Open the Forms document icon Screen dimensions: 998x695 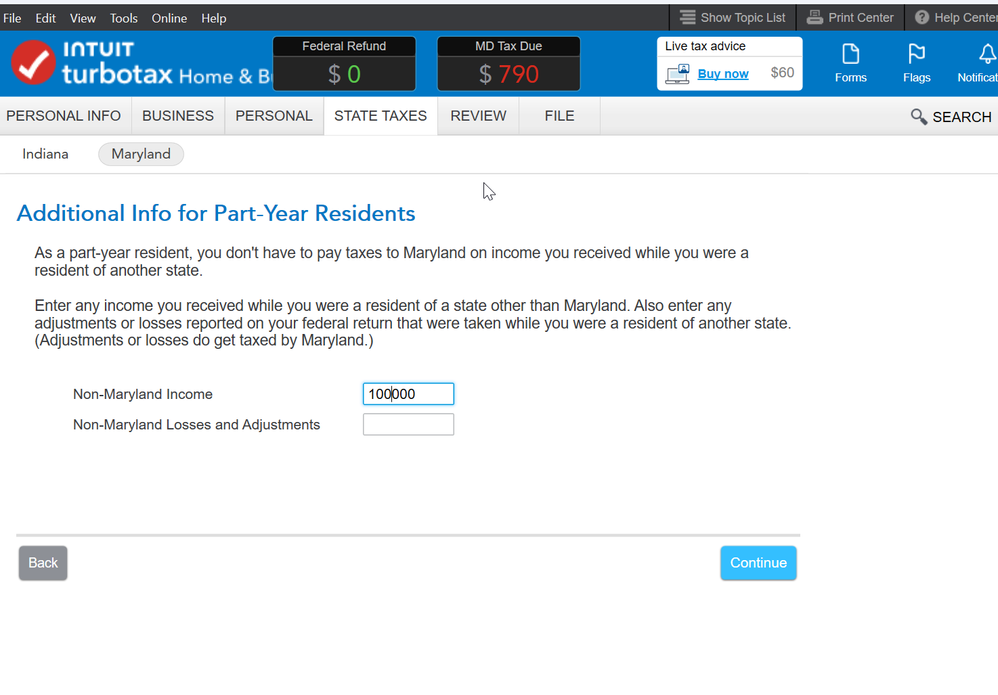850,55
